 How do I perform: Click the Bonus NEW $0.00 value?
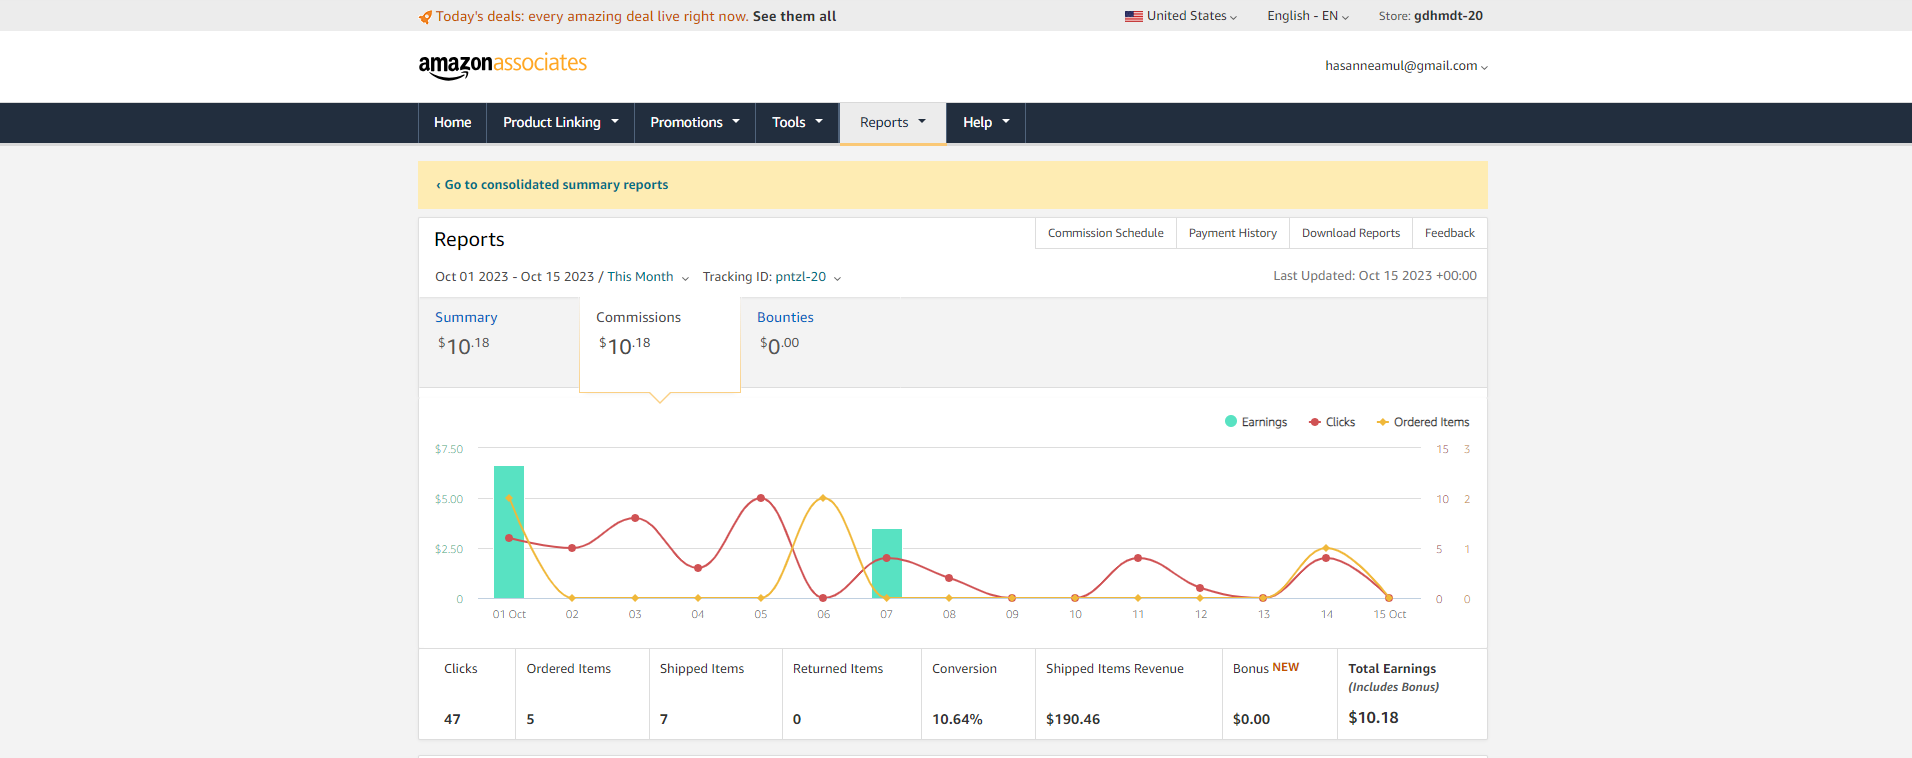pos(1251,719)
